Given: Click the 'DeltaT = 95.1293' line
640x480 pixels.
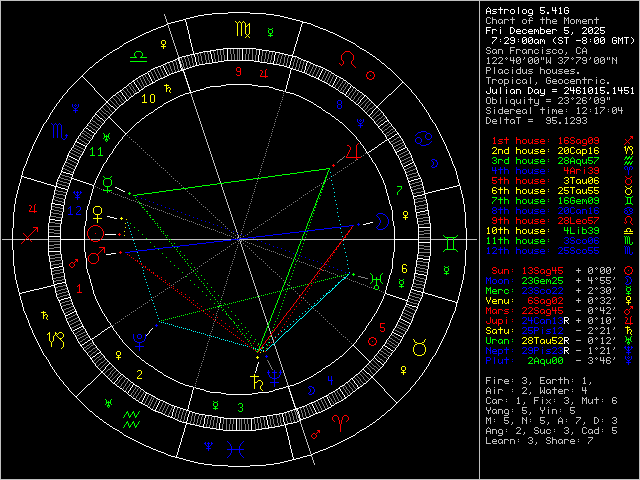Looking at the screenshot, I should pyautogui.click(x=536, y=121).
